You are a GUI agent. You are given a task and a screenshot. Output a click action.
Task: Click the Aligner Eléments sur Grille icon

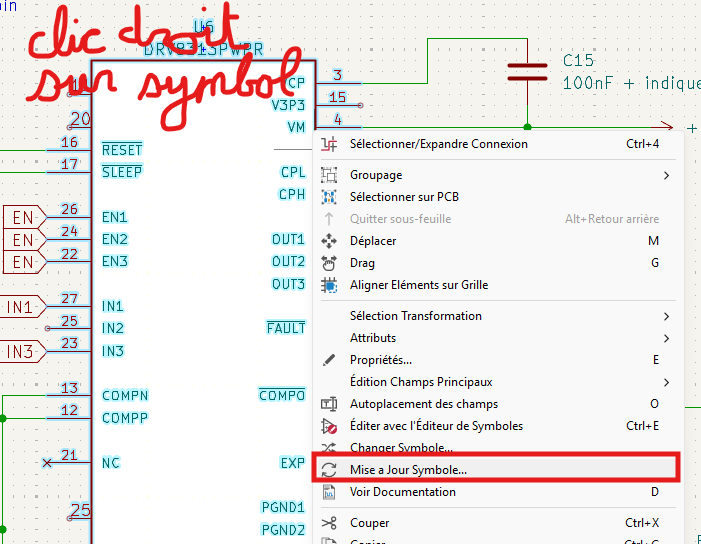tap(329, 285)
